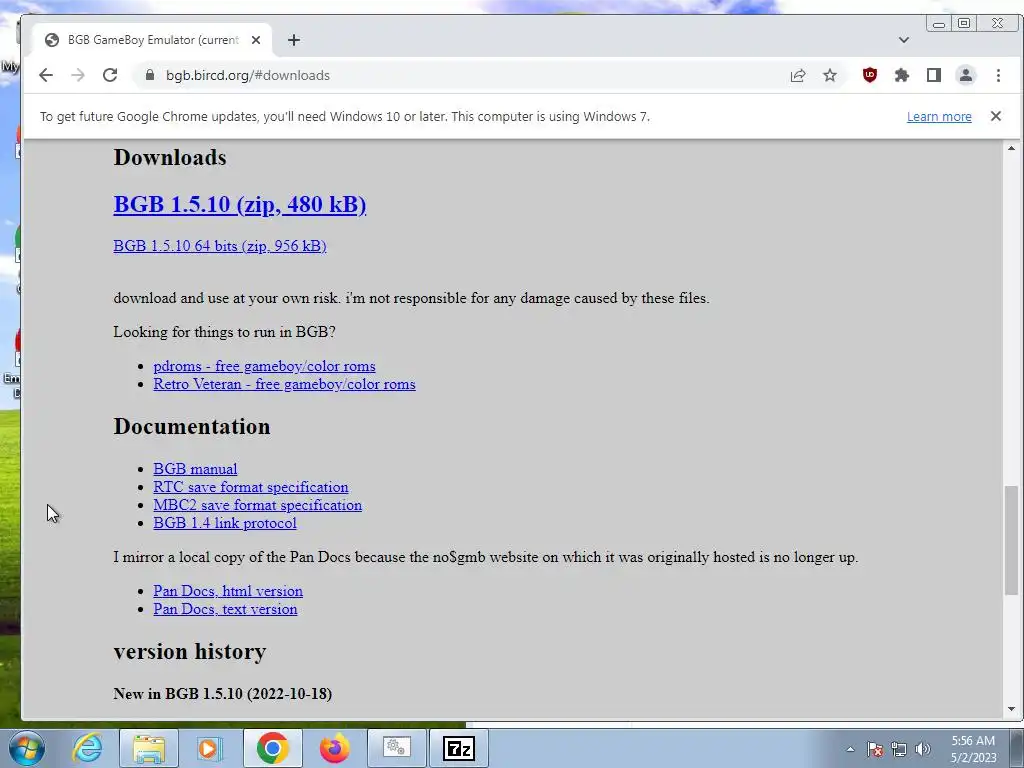Launch Internet Explorer from taskbar
This screenshot has height=768, width=1024.
88,748
